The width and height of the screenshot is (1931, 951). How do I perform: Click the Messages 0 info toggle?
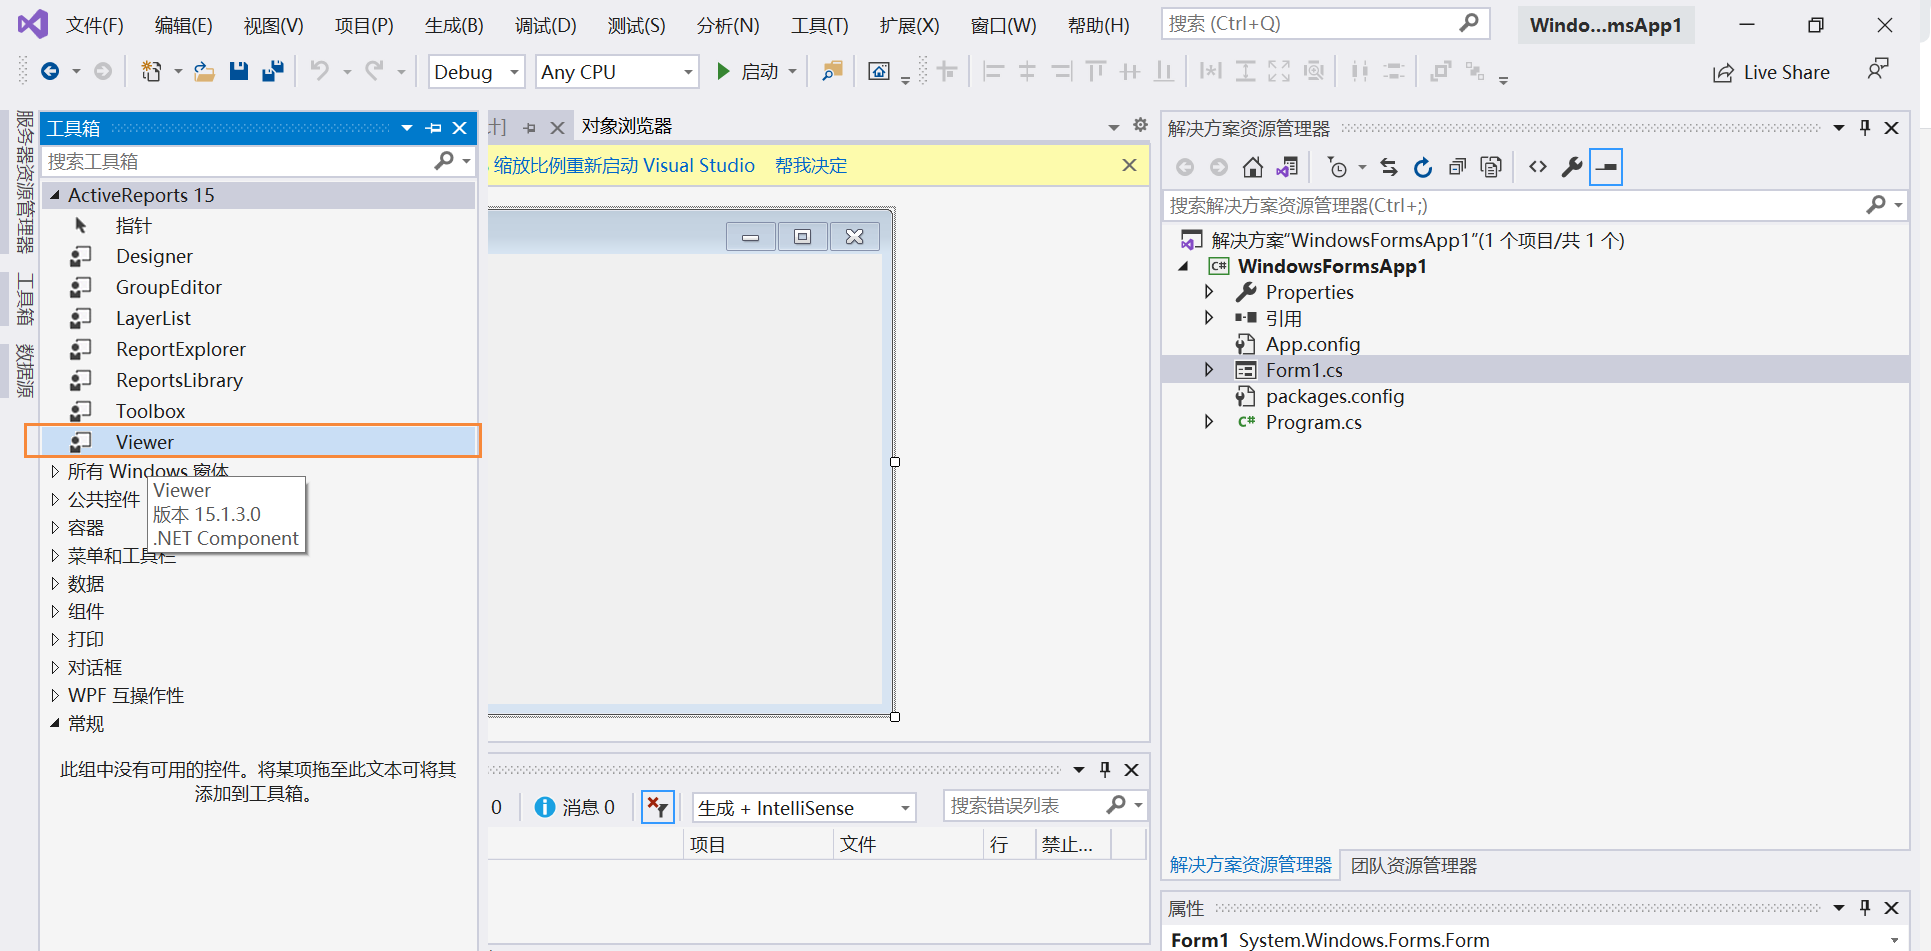pyautogui.click(x=575, y=807)
